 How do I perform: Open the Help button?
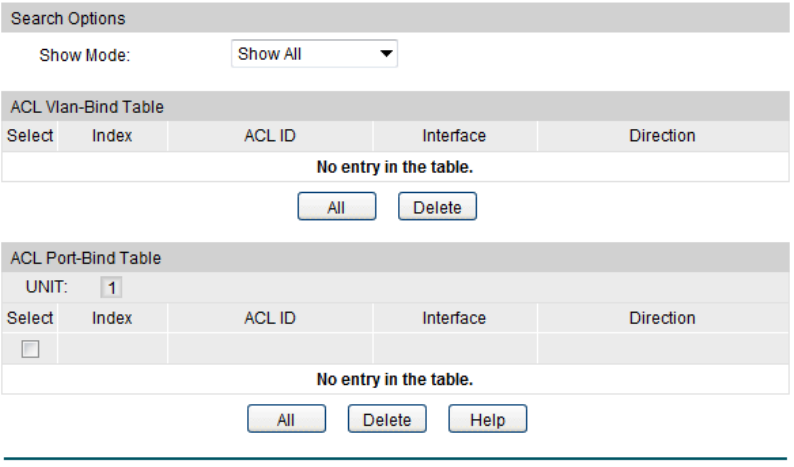(x=487, y=420)
